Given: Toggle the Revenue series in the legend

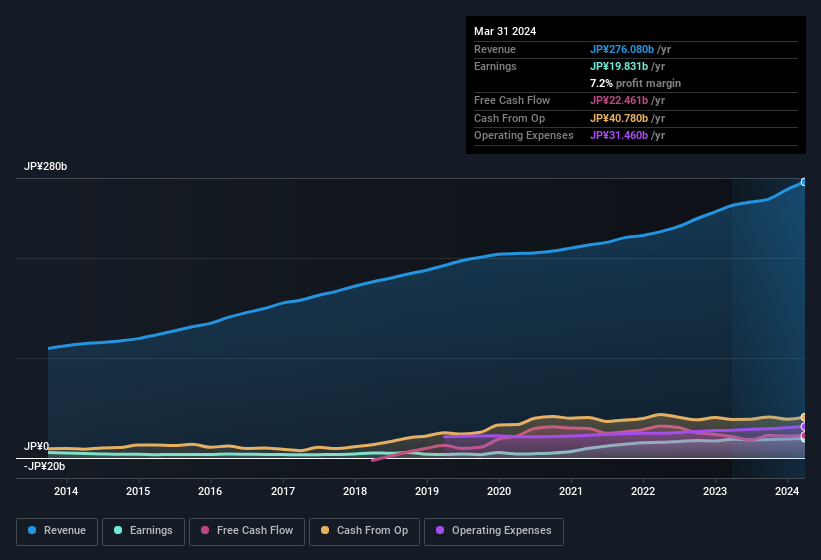Looking at the screenshot, I should click(x=57, y=531).
